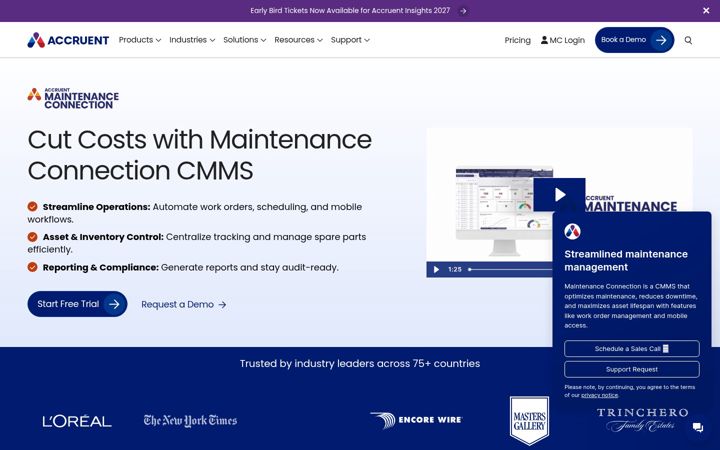
Task: Click the Maintenance Connection product logo
Action: [x=73, y=98]
